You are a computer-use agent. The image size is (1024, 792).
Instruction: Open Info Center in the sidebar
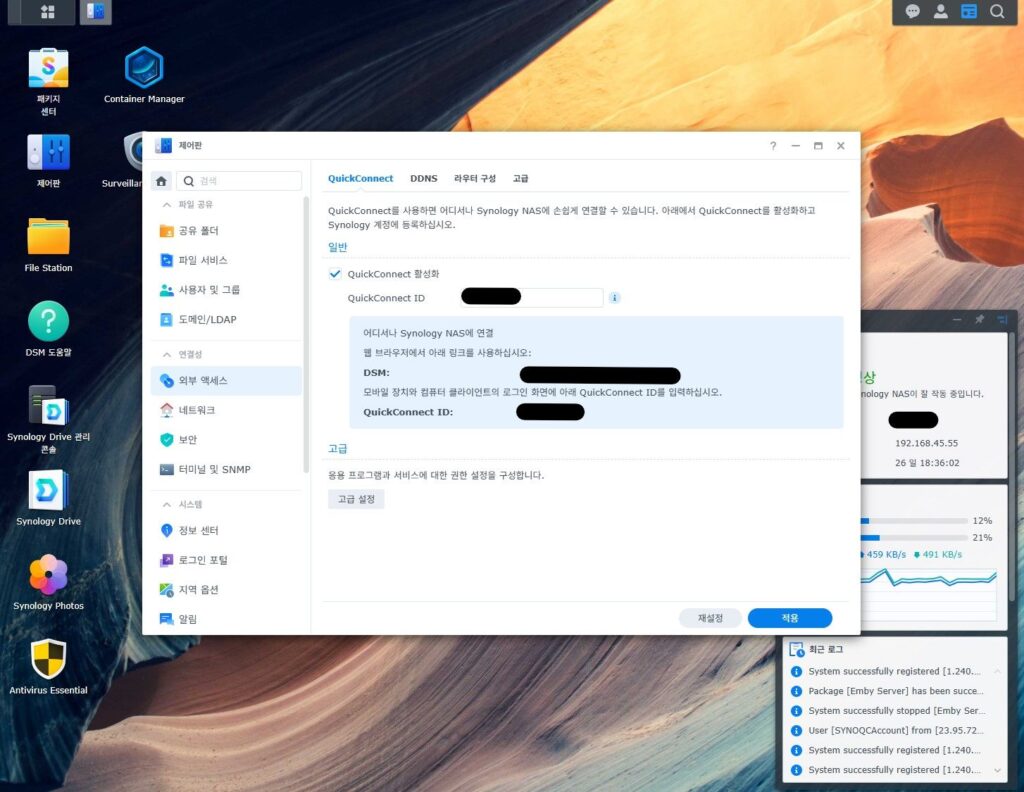[x=226, y=530]
